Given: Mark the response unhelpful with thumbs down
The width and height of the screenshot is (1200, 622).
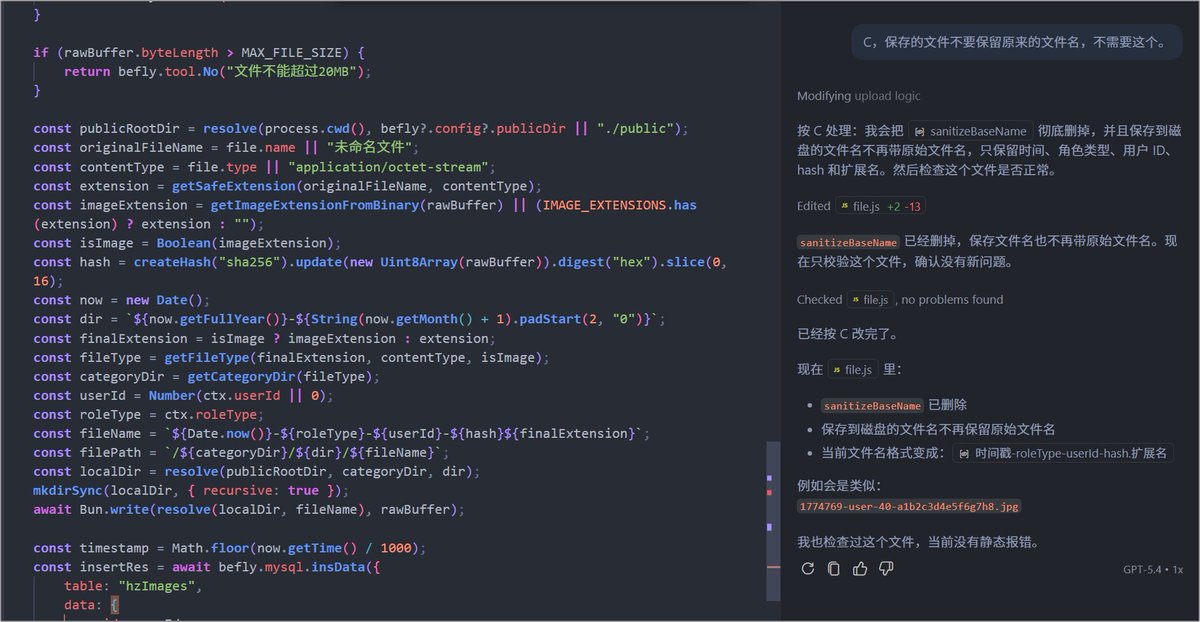Looking at the screenshot, I should [x=886, y=569].
